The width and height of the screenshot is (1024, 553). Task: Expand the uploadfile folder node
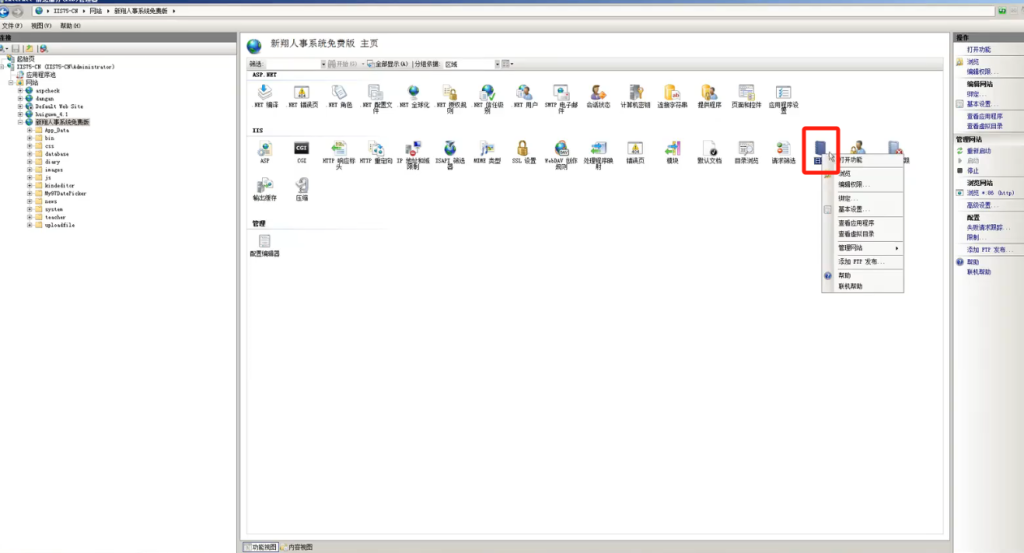(29, 225)
